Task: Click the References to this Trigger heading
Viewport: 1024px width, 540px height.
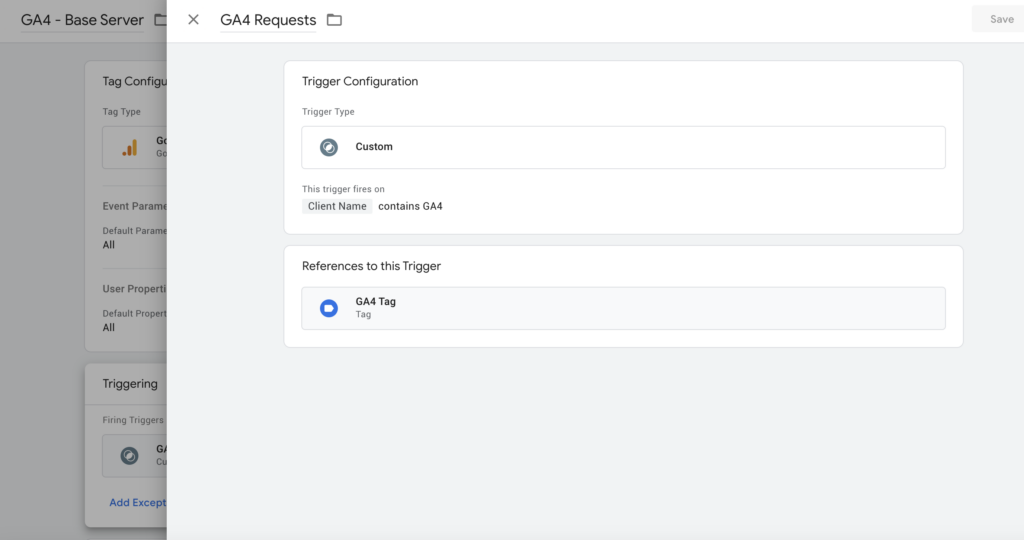Action: [x=371, y=266]
